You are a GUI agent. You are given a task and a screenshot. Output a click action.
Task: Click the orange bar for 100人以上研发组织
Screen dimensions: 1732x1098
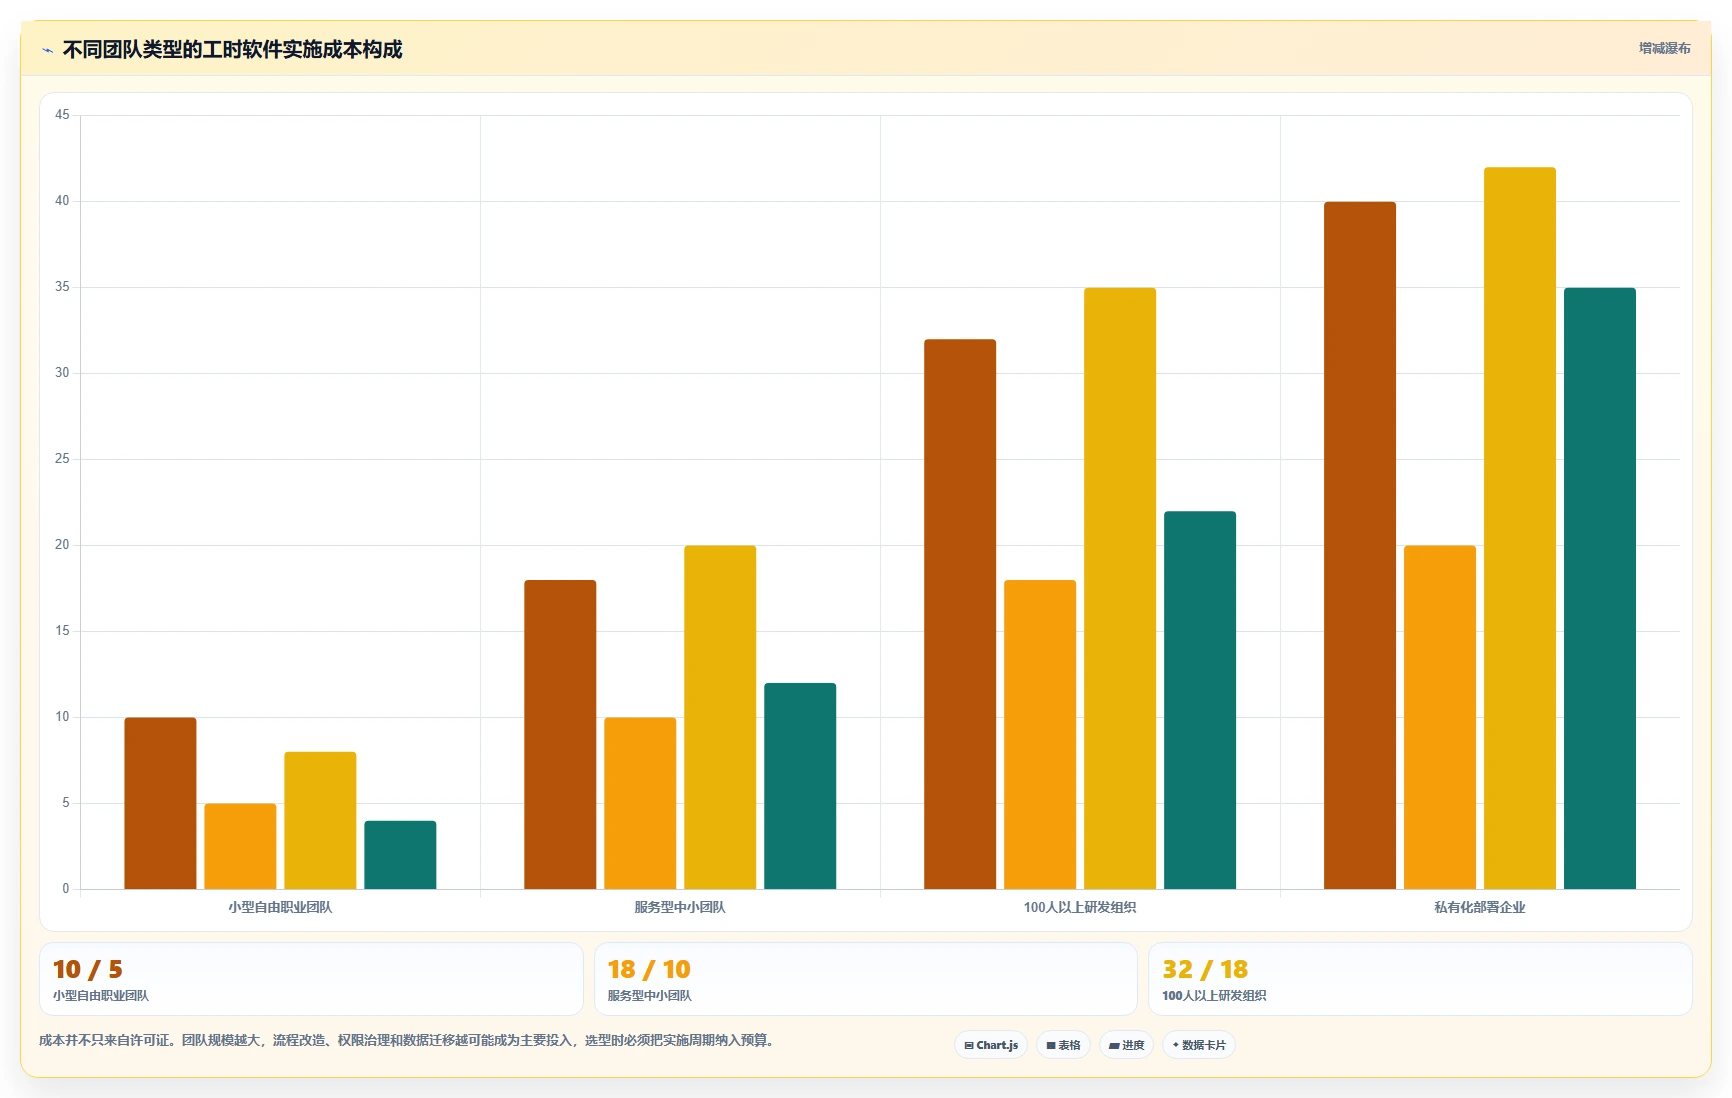pyautogui.click(x=1040, y=734)
